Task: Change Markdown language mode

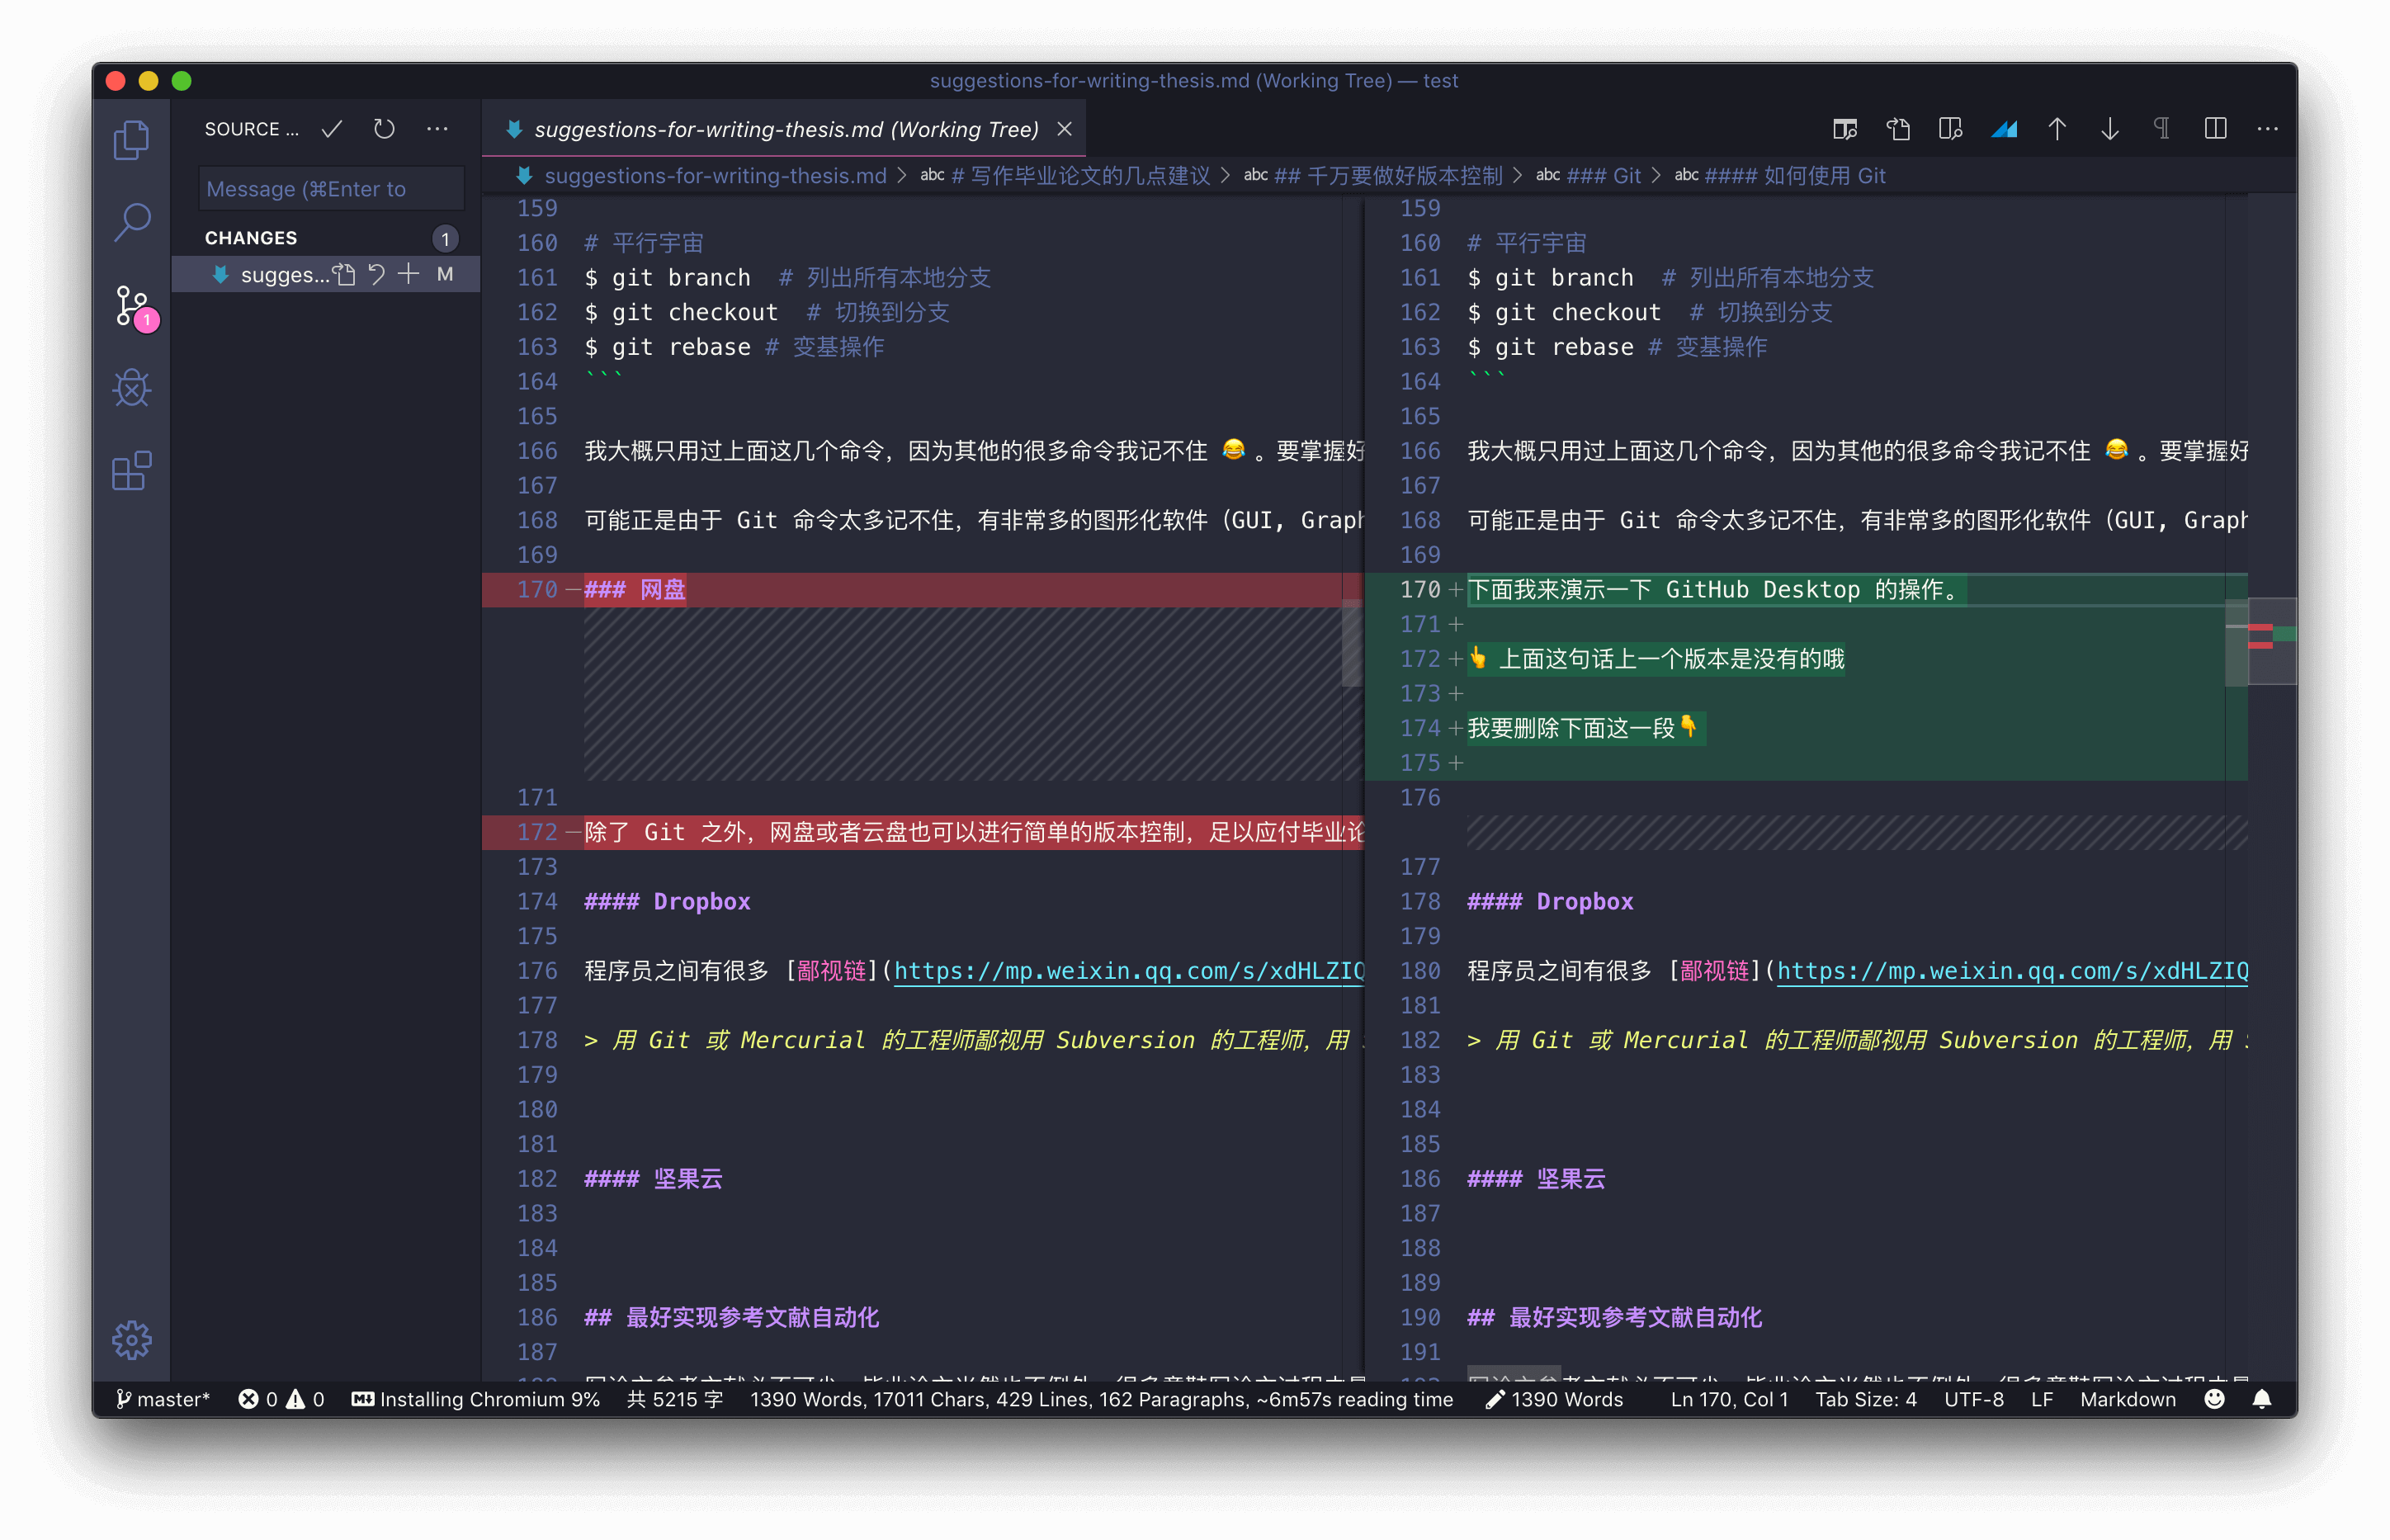Action: point(2128,1399)
